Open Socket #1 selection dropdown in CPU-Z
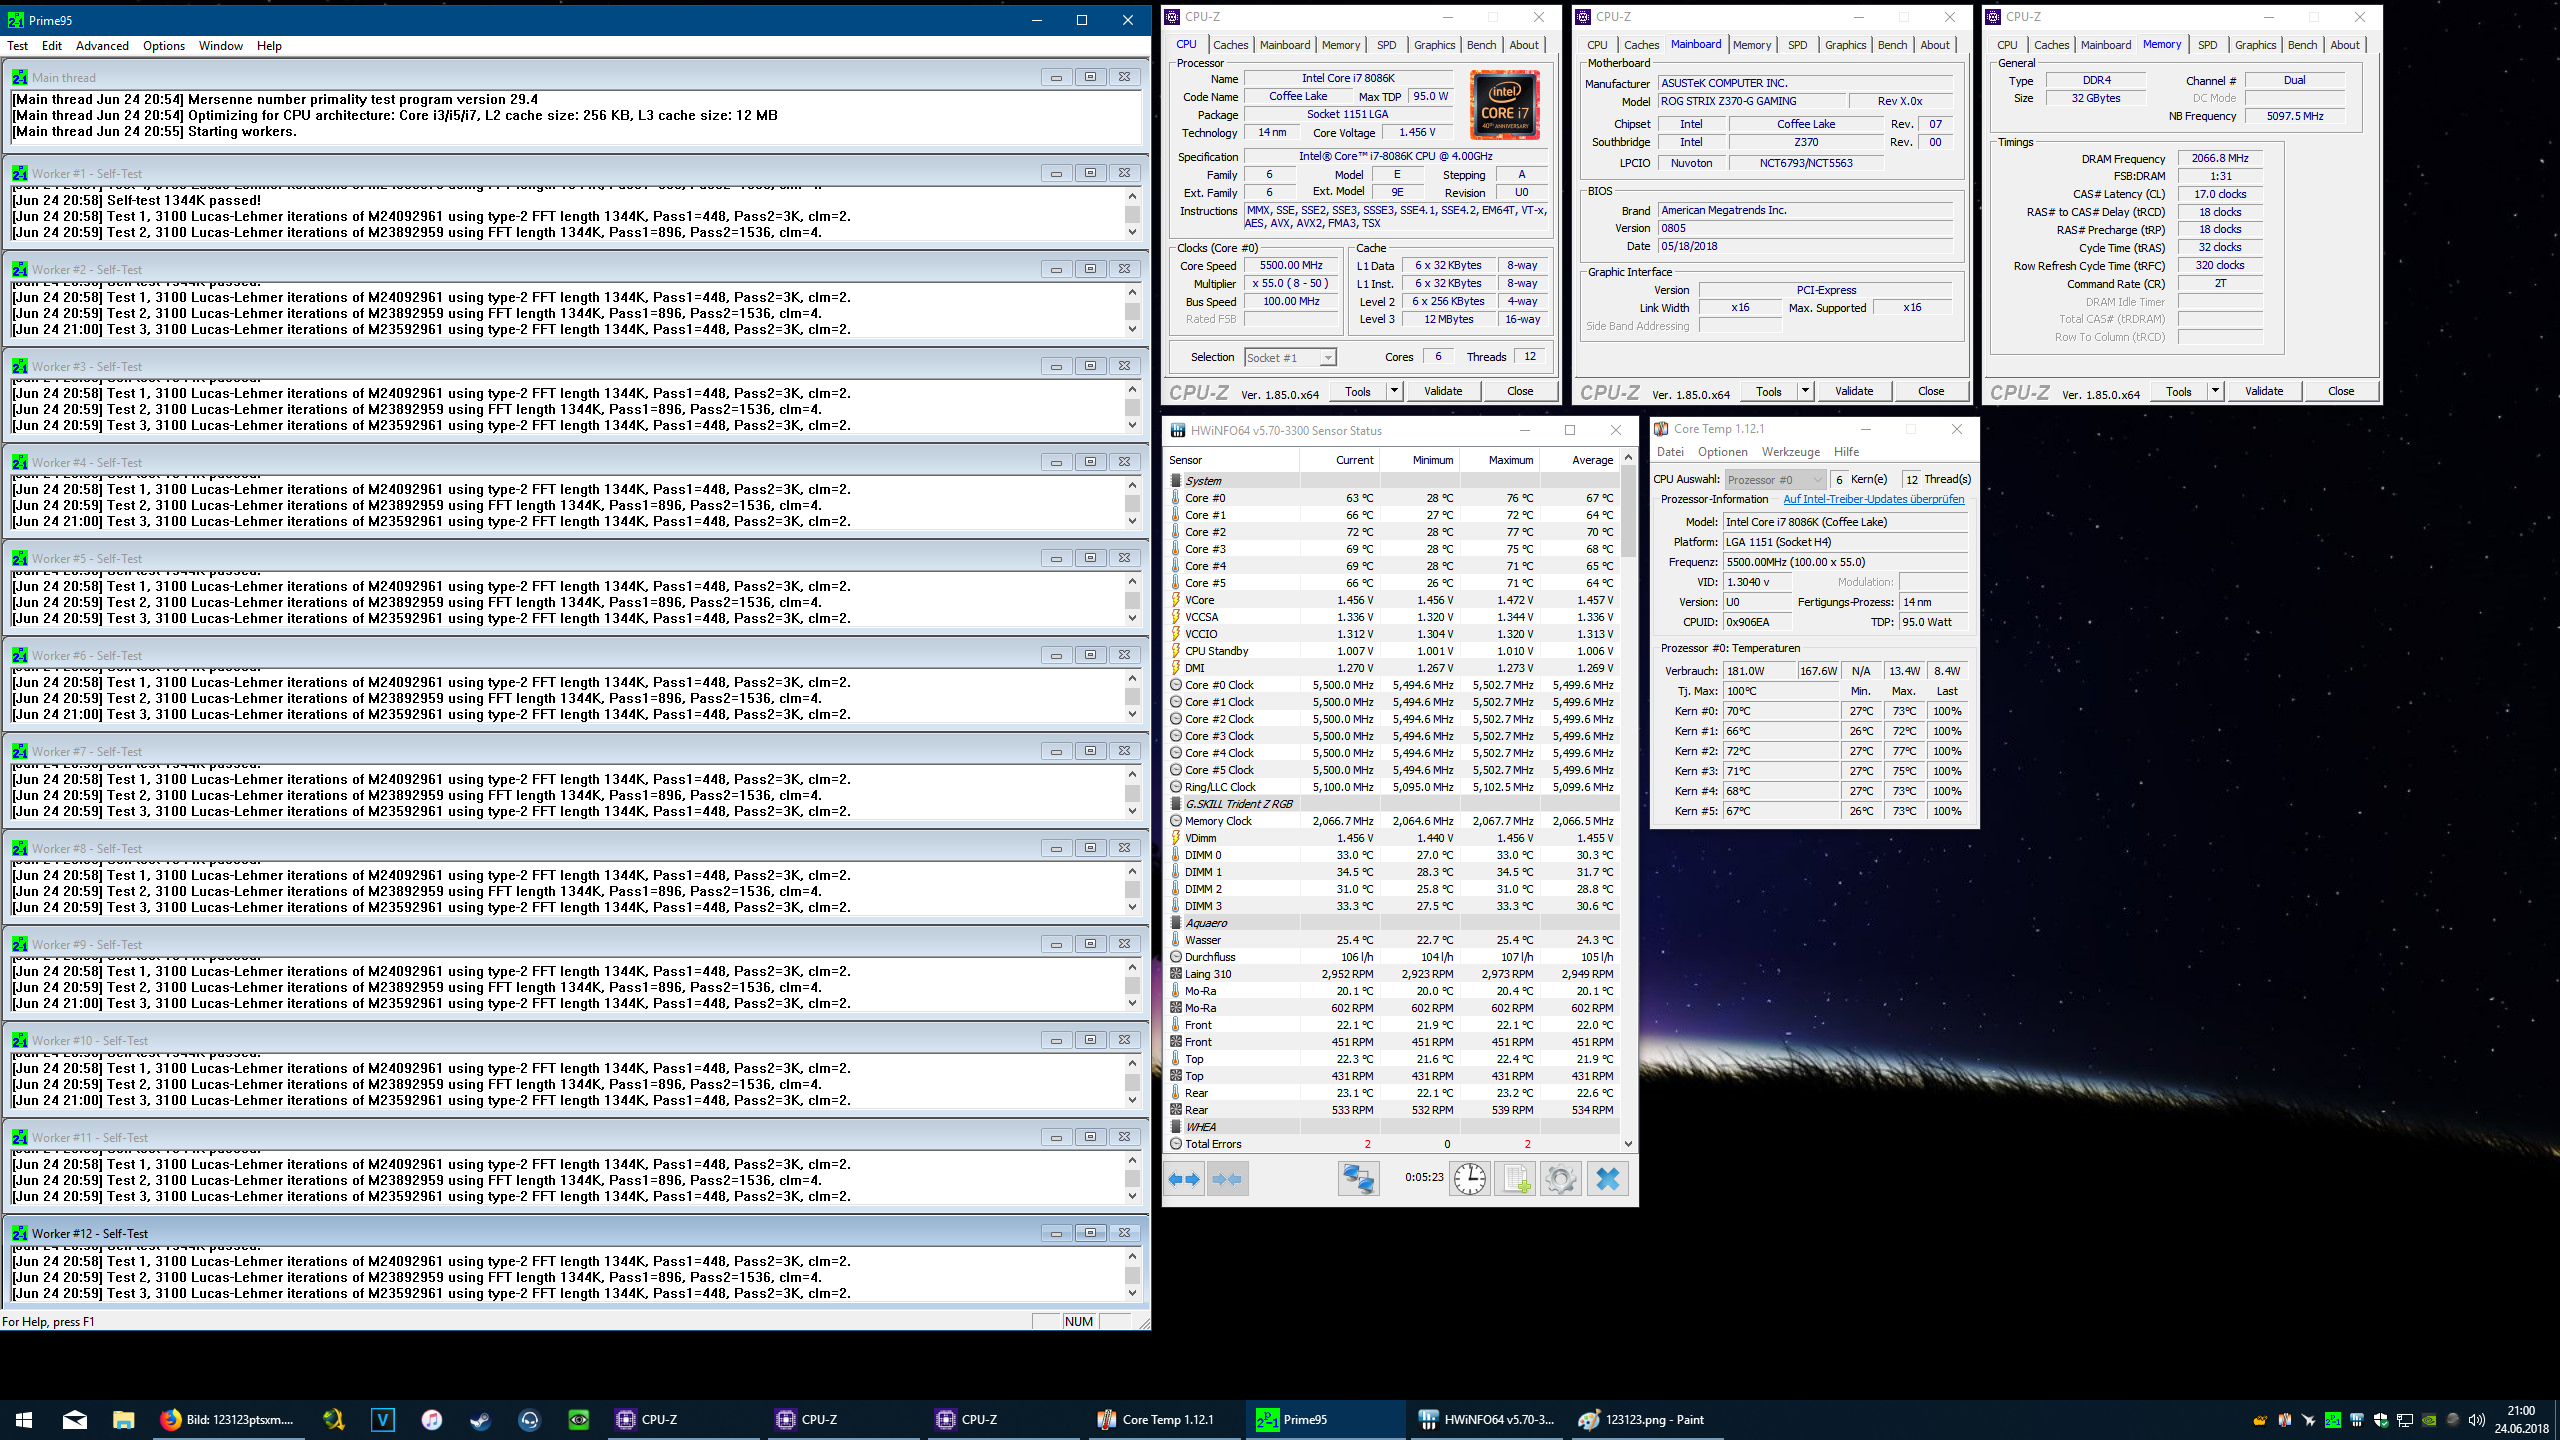Screen dimensions: 2560x1440 click(1290, 358)
